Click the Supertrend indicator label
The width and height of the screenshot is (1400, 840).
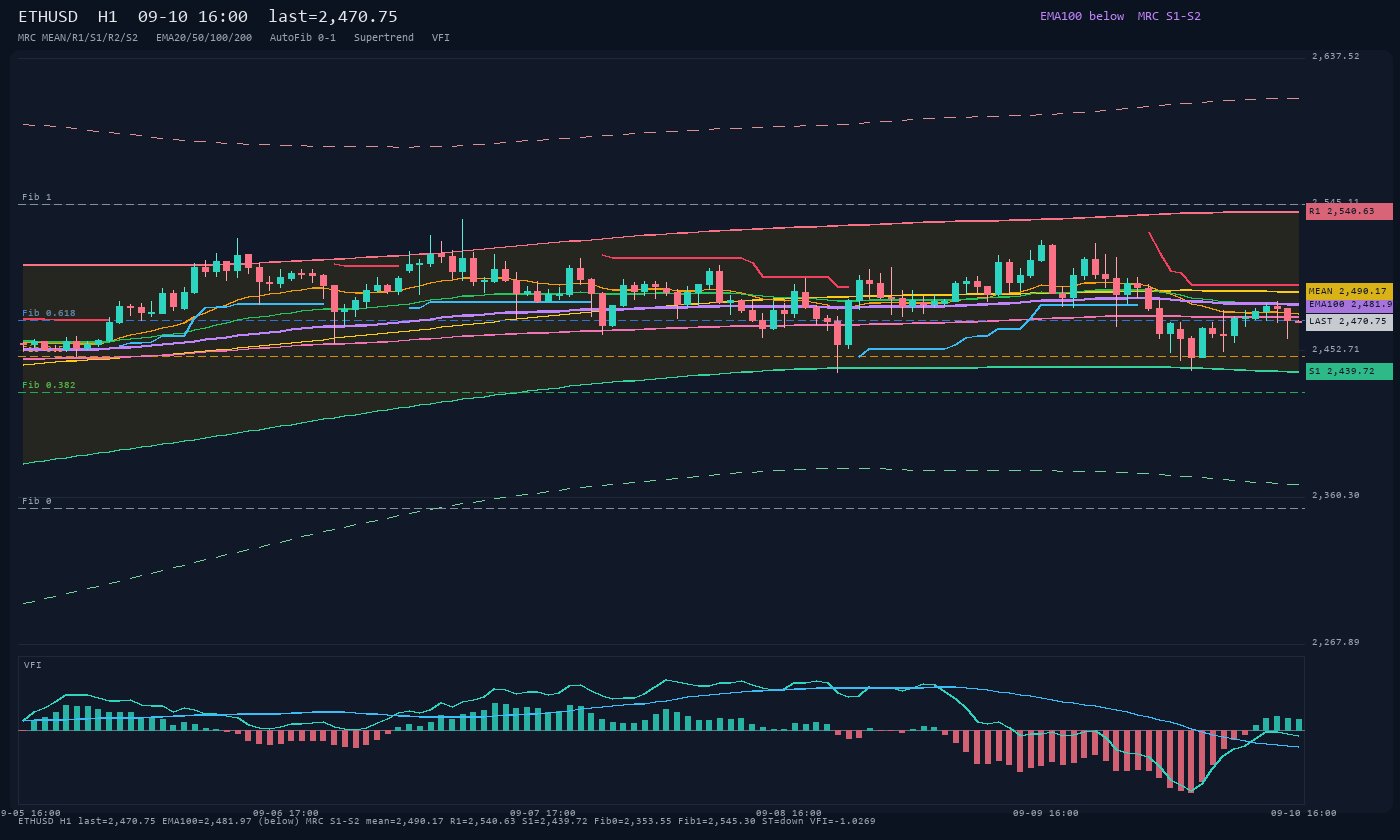[x=384, y=37]
